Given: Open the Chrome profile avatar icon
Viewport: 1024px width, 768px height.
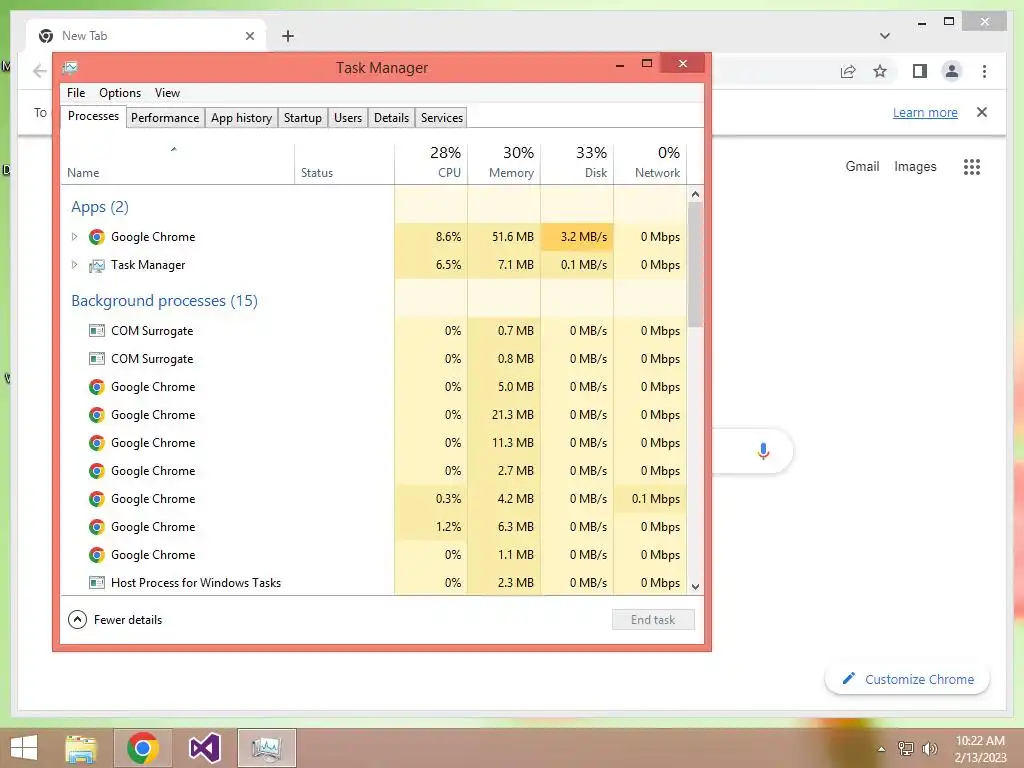Looking at the screenshot, I should 952,71.
